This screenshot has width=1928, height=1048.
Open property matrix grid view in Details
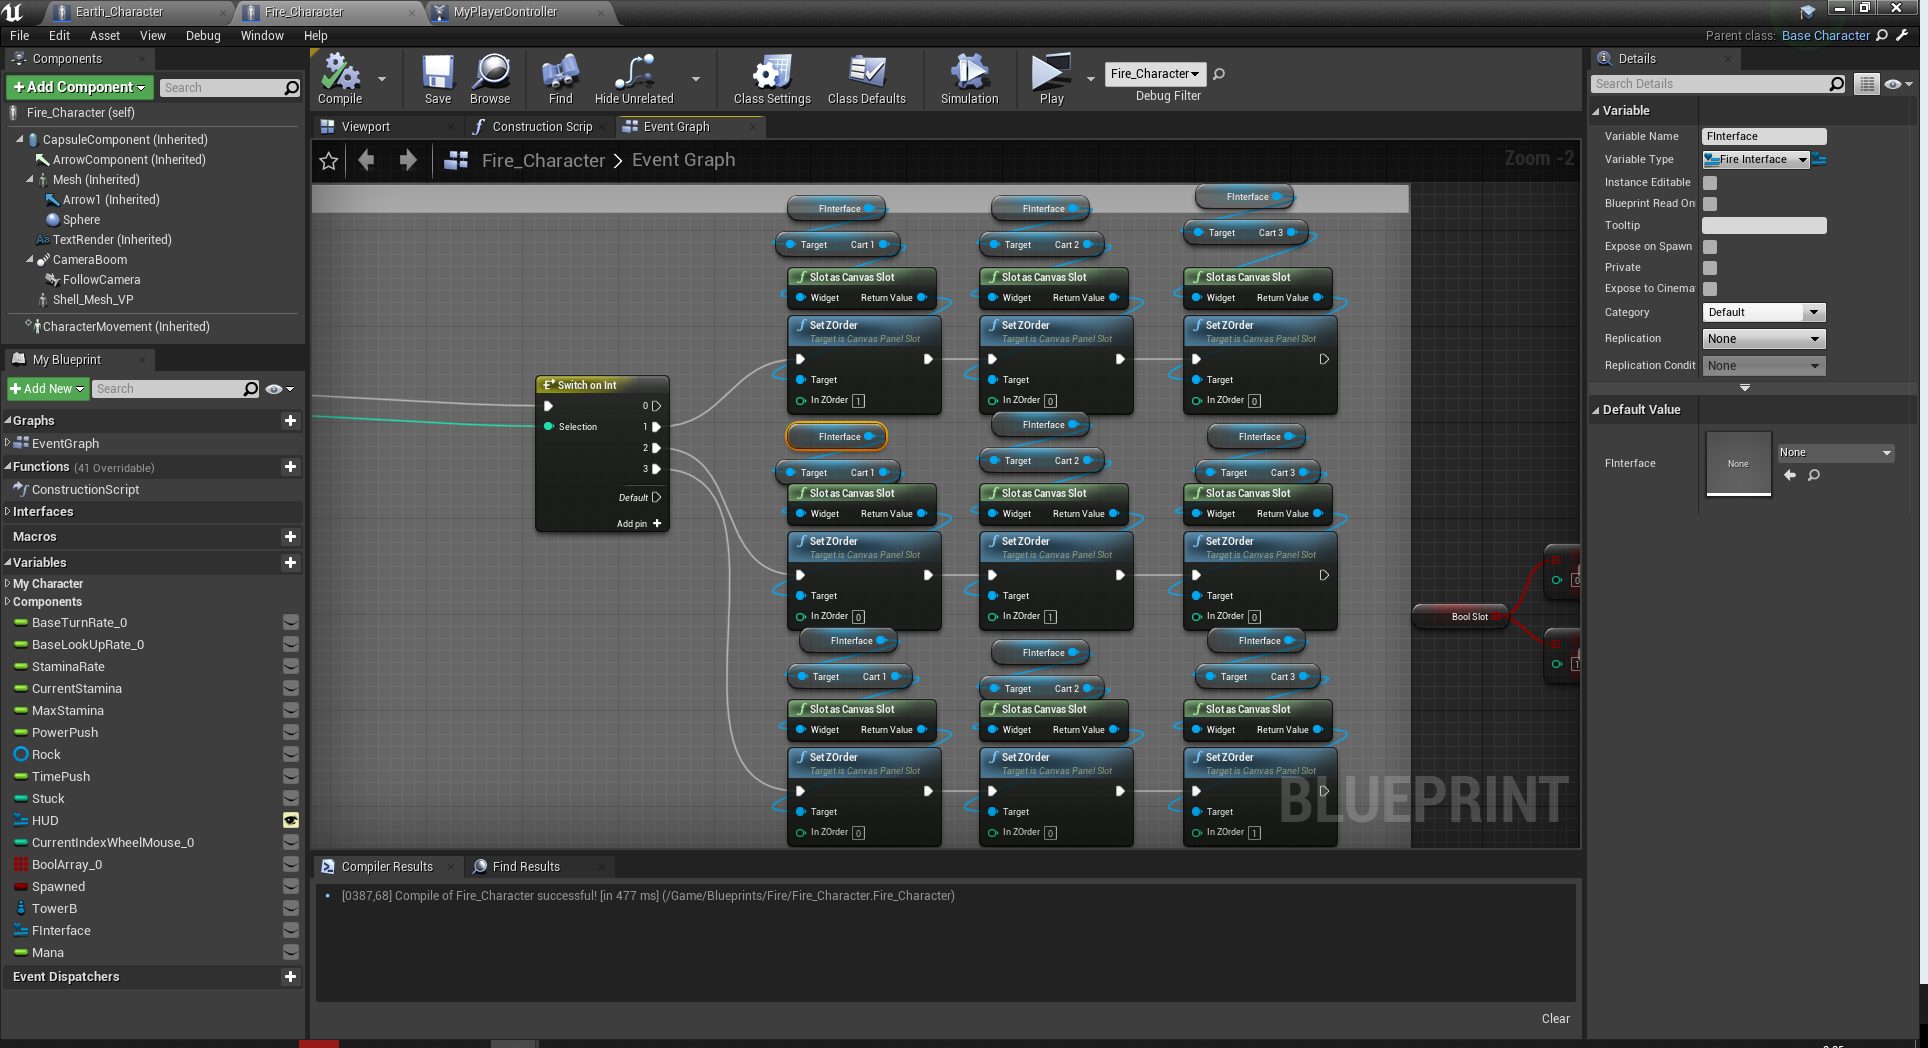[x=1867, y=84]
